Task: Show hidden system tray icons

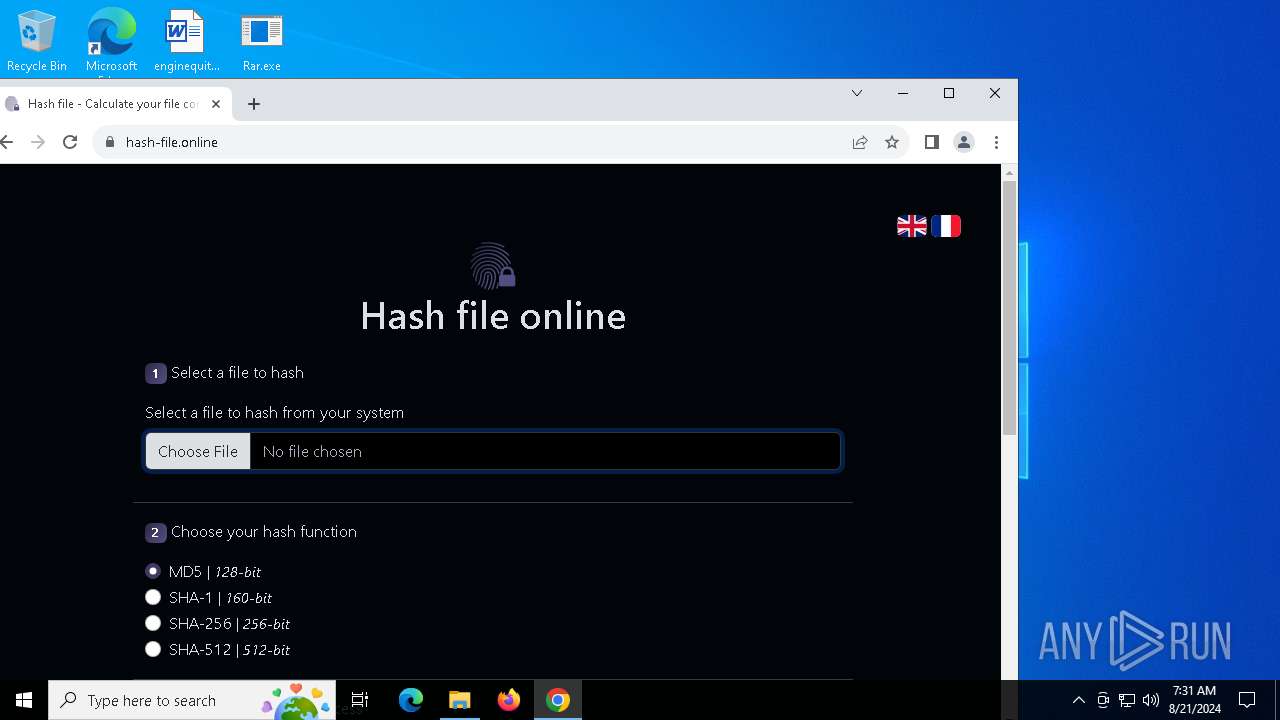Action: 1079,700
